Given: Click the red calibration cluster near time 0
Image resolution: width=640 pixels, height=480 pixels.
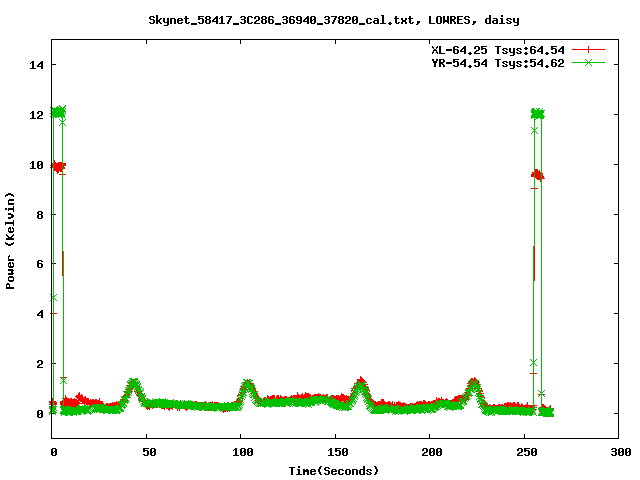Looking at the screenshot, I should coord(58,167).
